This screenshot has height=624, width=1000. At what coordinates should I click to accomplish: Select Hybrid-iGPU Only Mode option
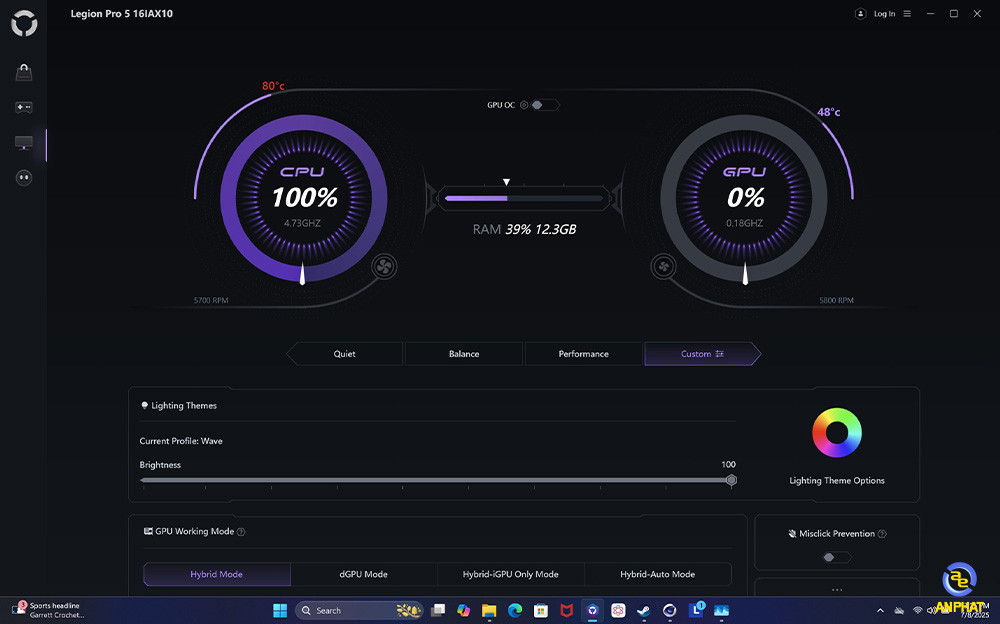[x=511, y=574]
